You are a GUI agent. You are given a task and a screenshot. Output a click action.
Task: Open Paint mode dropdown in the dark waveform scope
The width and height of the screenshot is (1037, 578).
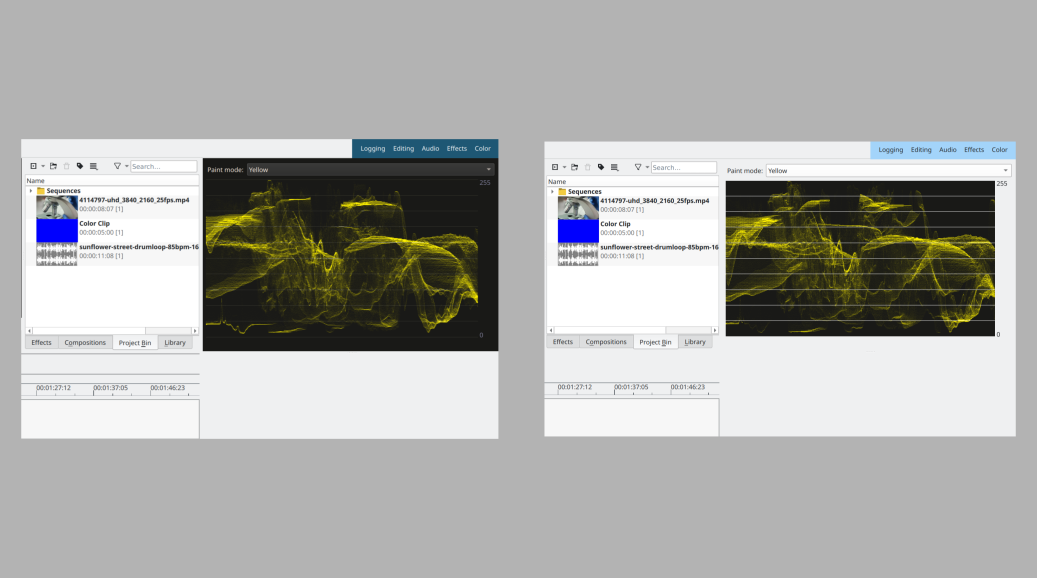click(x=370, y=170)
